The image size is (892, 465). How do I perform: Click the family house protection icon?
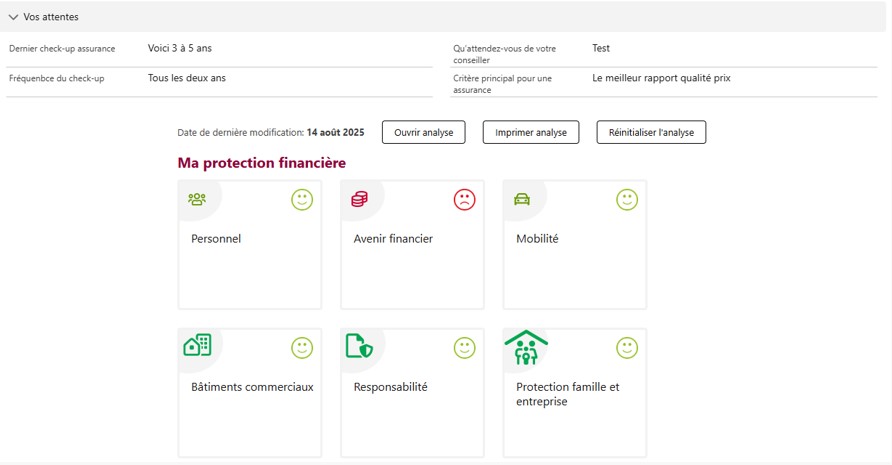pos(525,347)
